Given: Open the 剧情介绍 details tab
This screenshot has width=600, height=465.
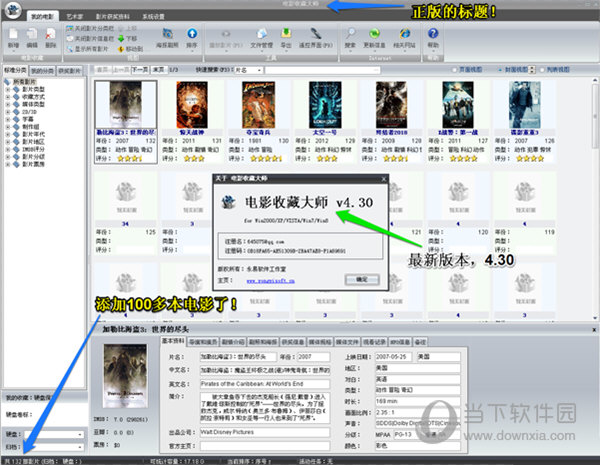Looking at the screenshot, I should pos(233,342).
